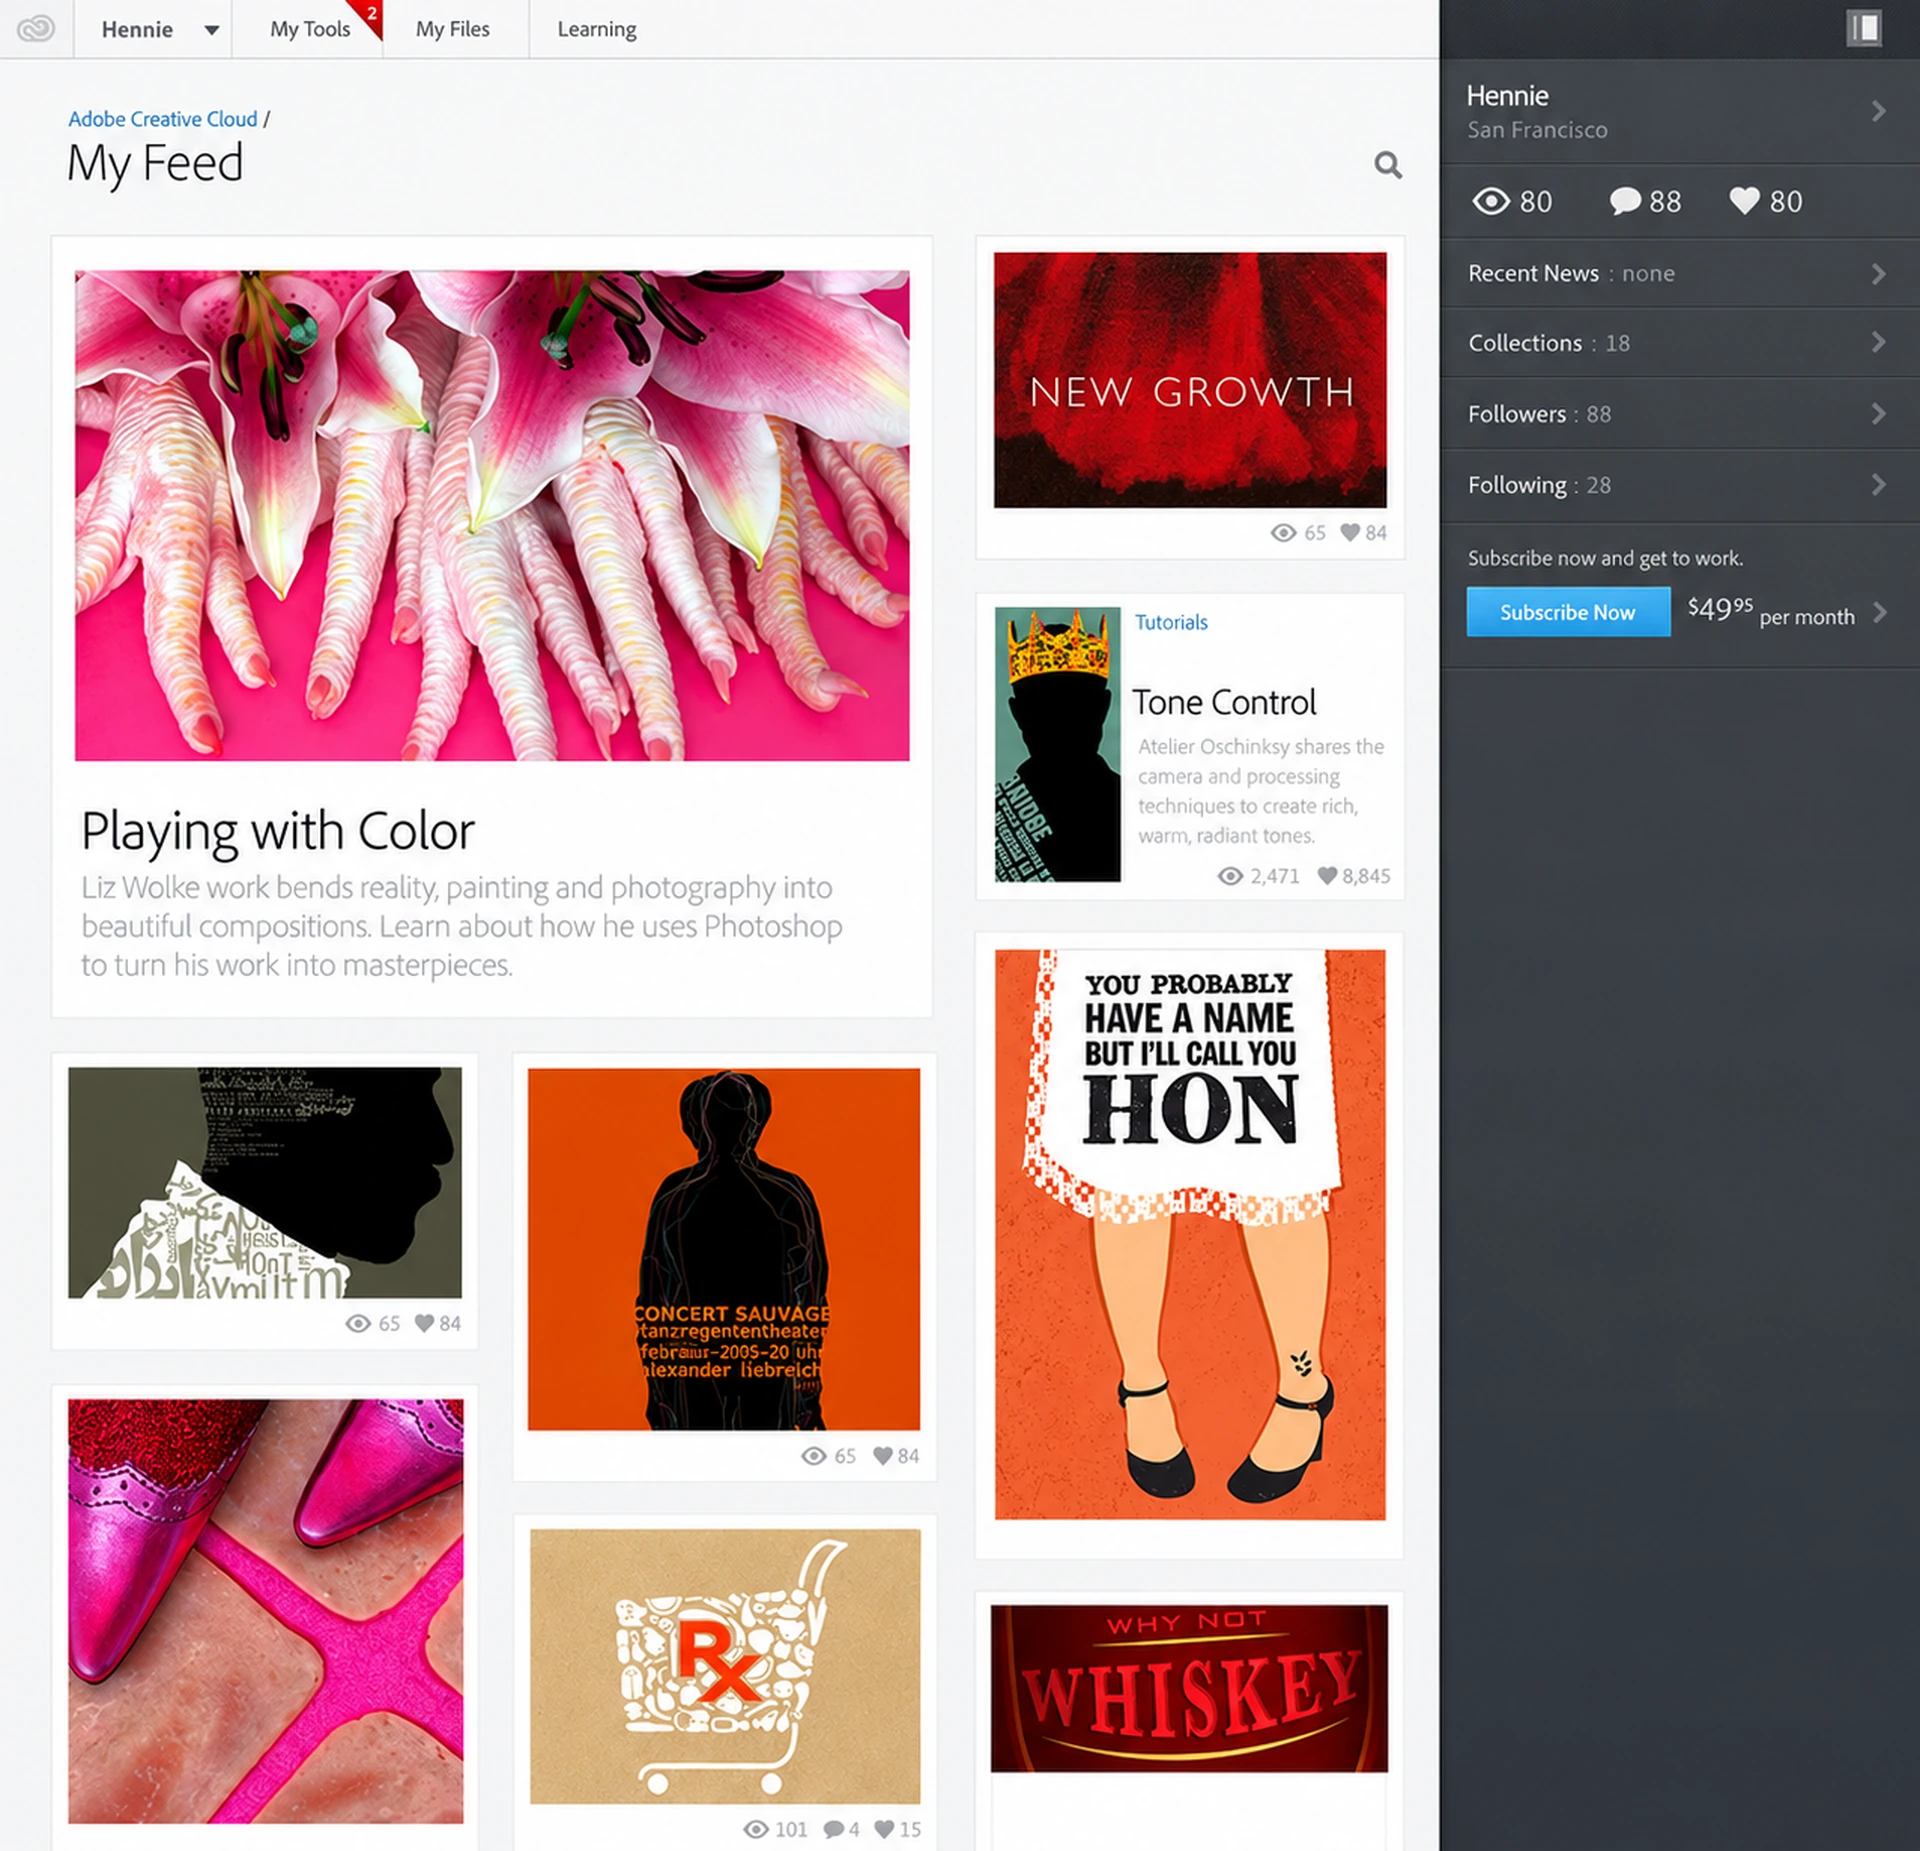This screenshot has height=1851, width=1920.
Task: Click the Hennie menu label
Action: pos(137,30)
